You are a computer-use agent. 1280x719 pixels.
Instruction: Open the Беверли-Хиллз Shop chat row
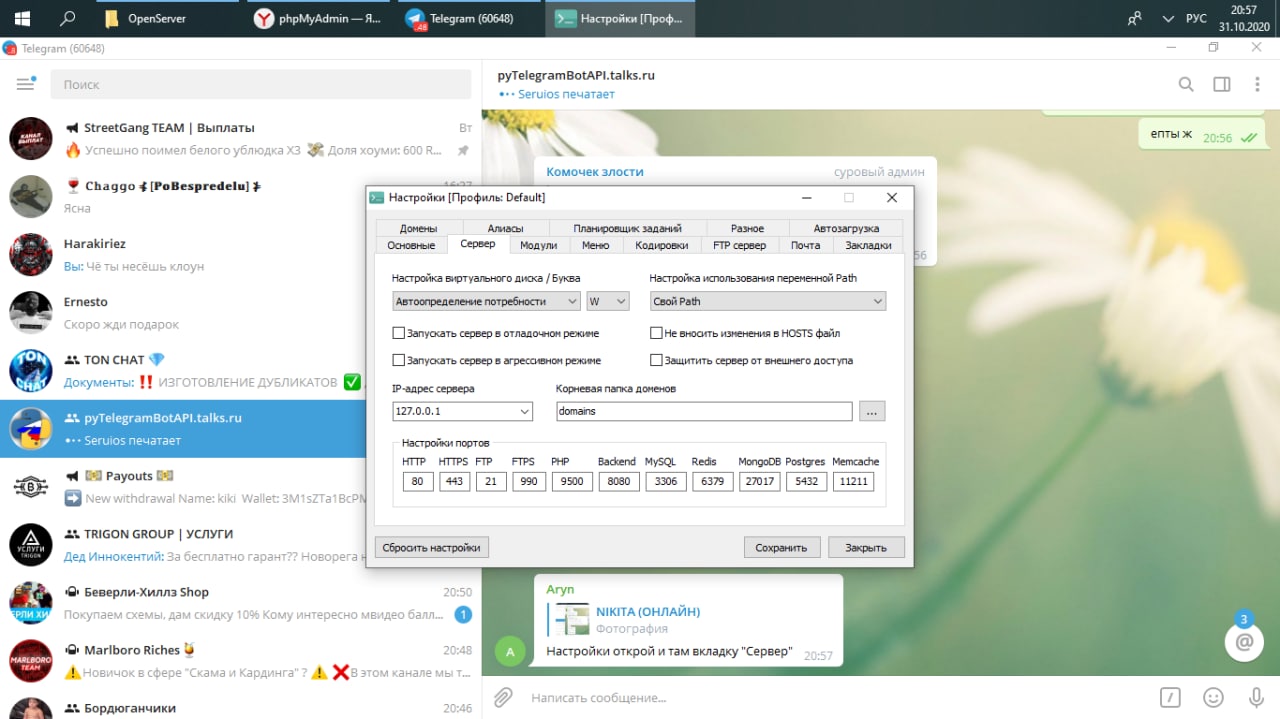coord(240,602)
